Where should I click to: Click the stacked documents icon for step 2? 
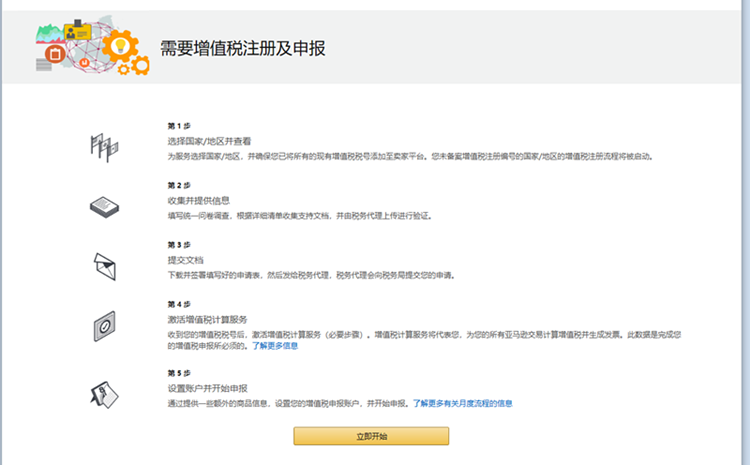coord(104,205)
